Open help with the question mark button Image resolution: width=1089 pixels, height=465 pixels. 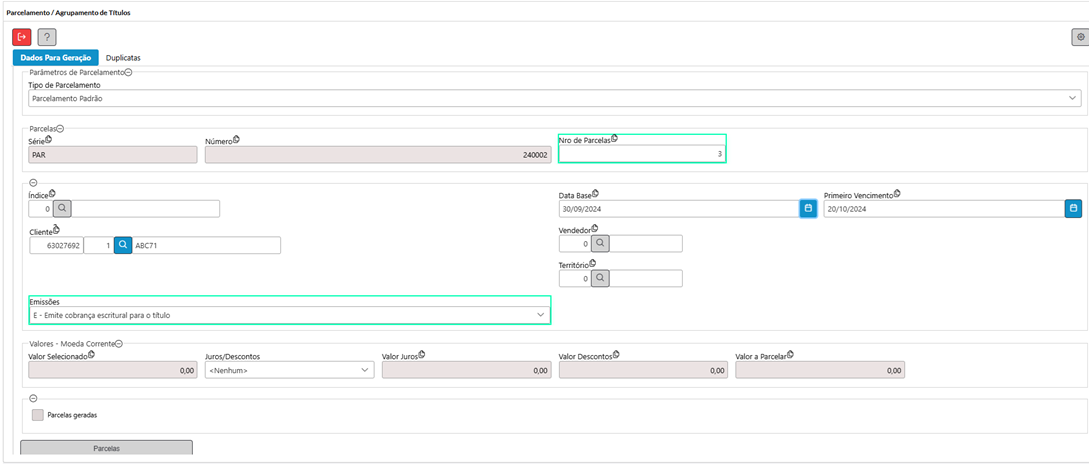click(x=47, y=37)
